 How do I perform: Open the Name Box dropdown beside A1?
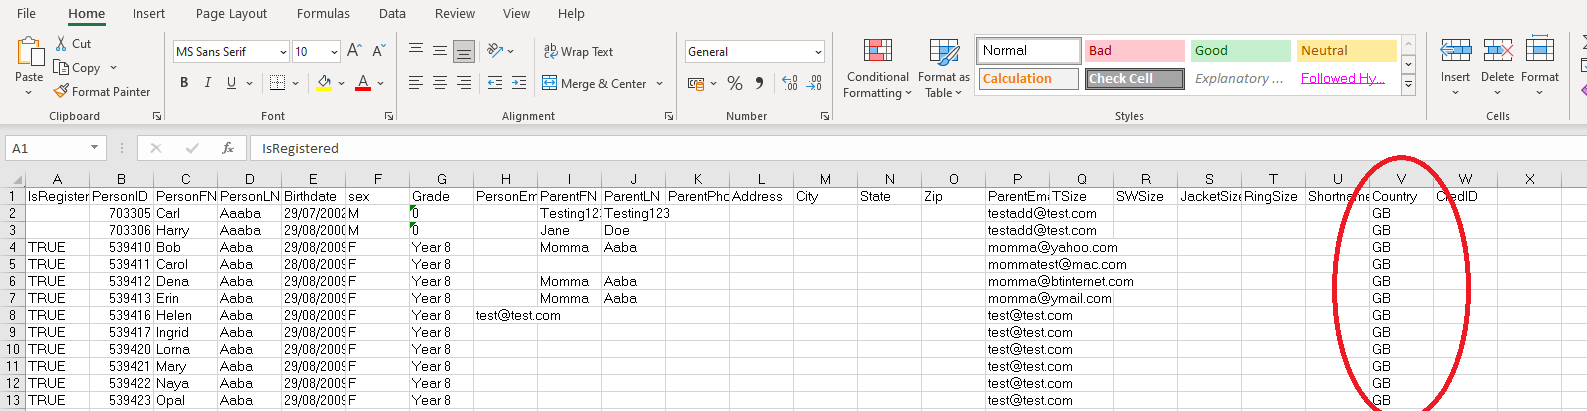pyautogui.click(x=94, y=148)
